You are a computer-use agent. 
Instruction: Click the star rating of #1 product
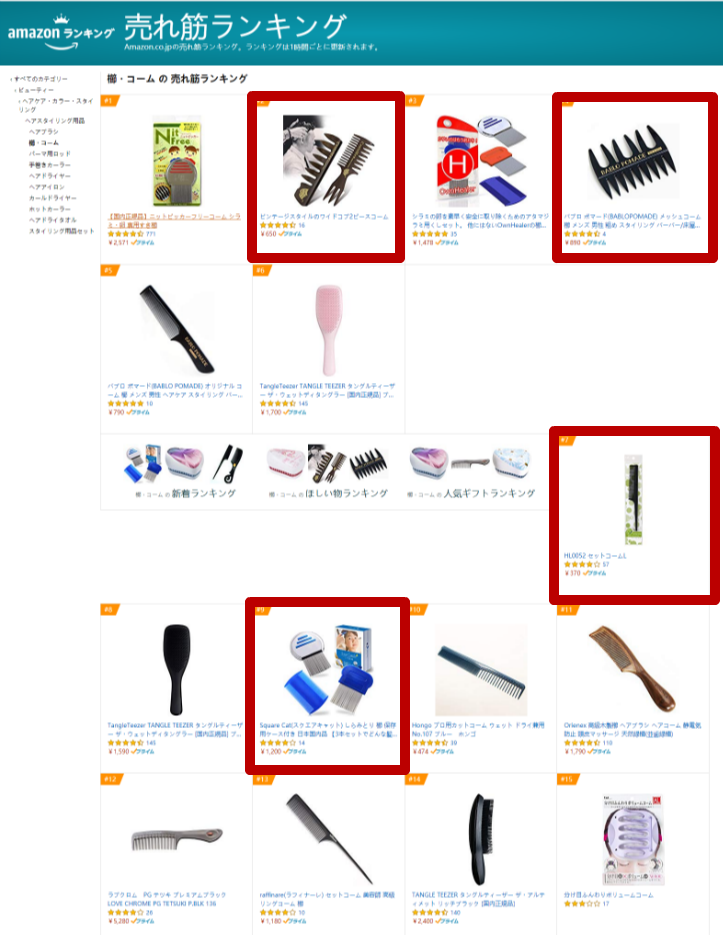click(x=125, y=234)
